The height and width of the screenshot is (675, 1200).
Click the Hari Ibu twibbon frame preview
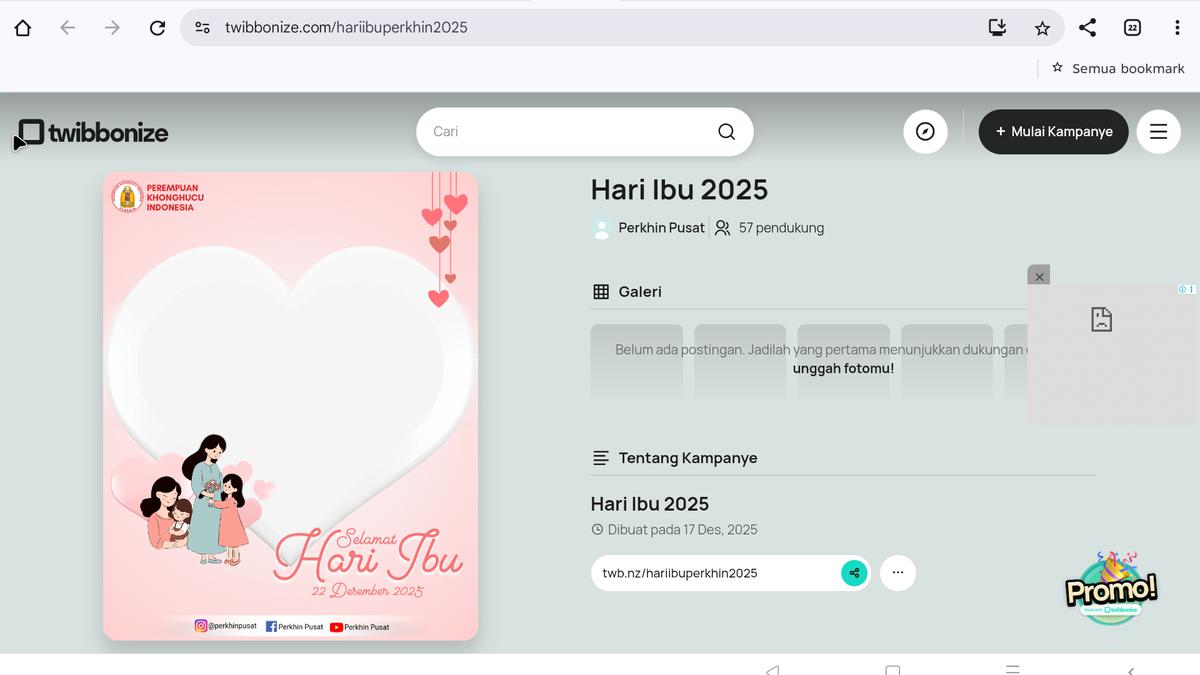coord(289,405)
